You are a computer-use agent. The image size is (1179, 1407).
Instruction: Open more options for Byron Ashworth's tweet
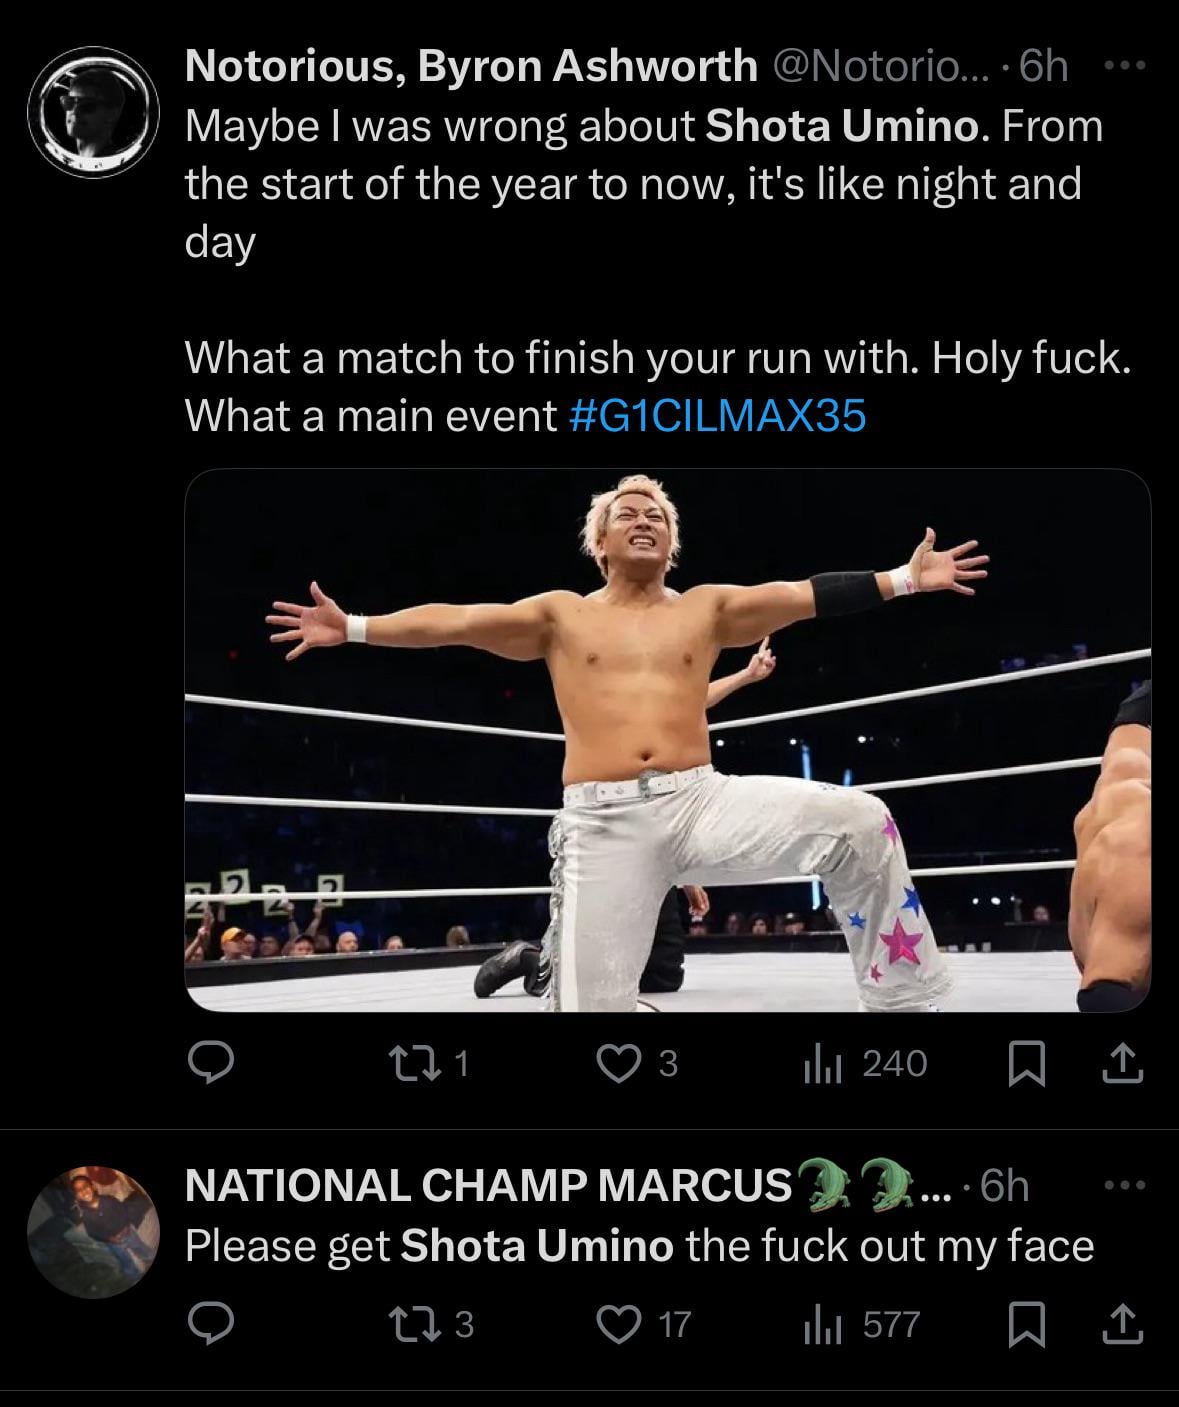point(1124,66)
